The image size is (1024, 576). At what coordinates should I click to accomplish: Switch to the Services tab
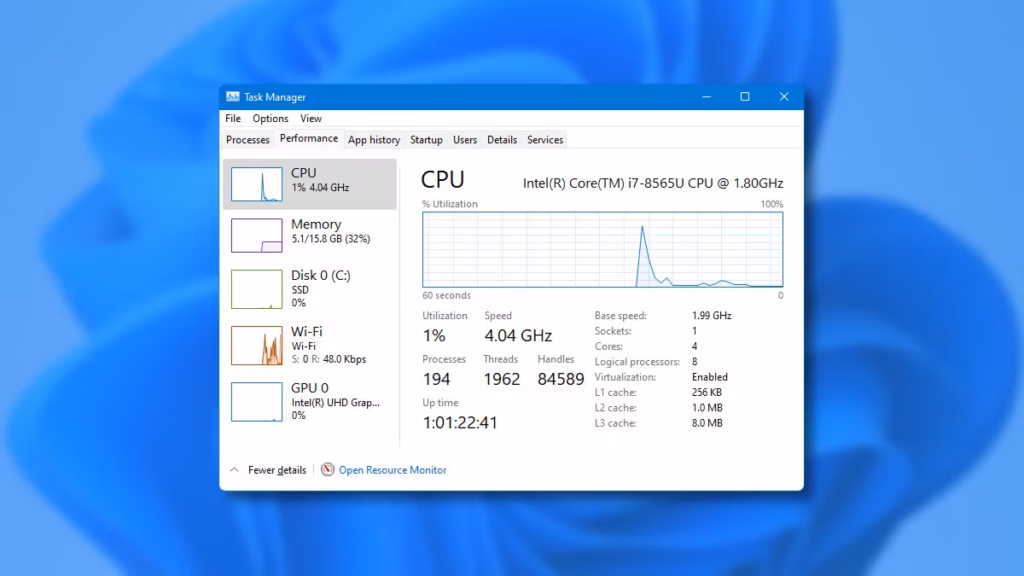point(545,140)
